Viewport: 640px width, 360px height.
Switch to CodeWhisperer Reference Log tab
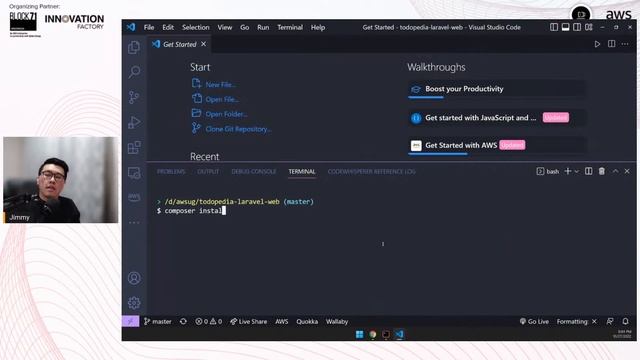(x=371, y=171)
